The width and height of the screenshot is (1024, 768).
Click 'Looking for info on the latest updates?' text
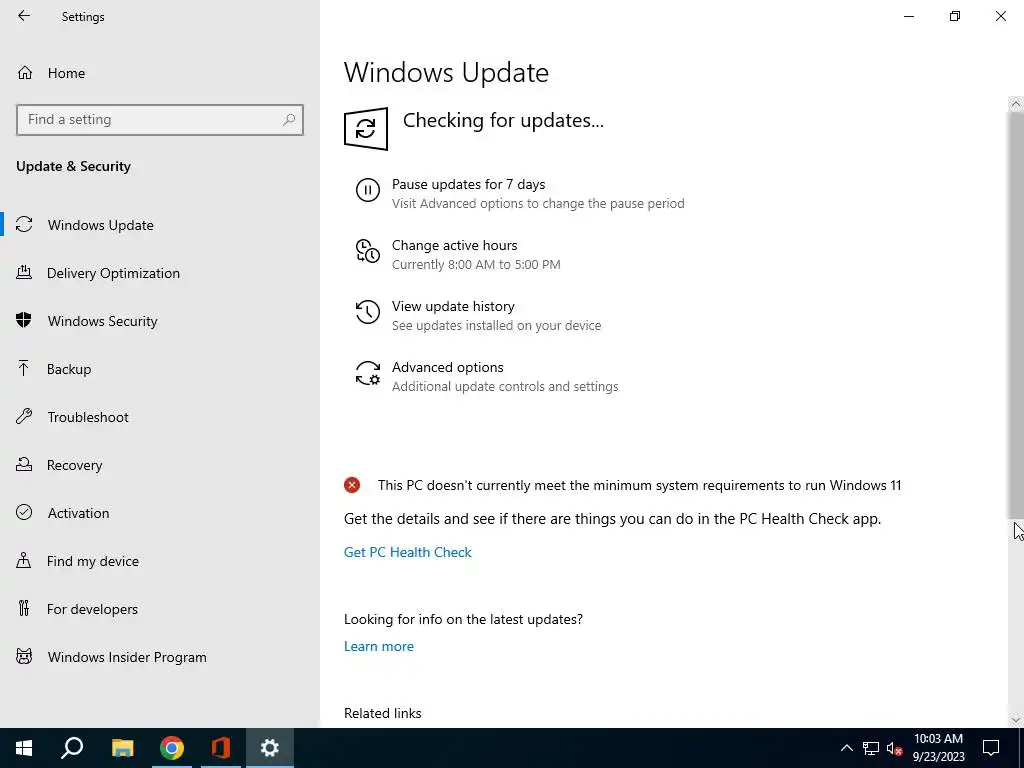click(463, 619)
